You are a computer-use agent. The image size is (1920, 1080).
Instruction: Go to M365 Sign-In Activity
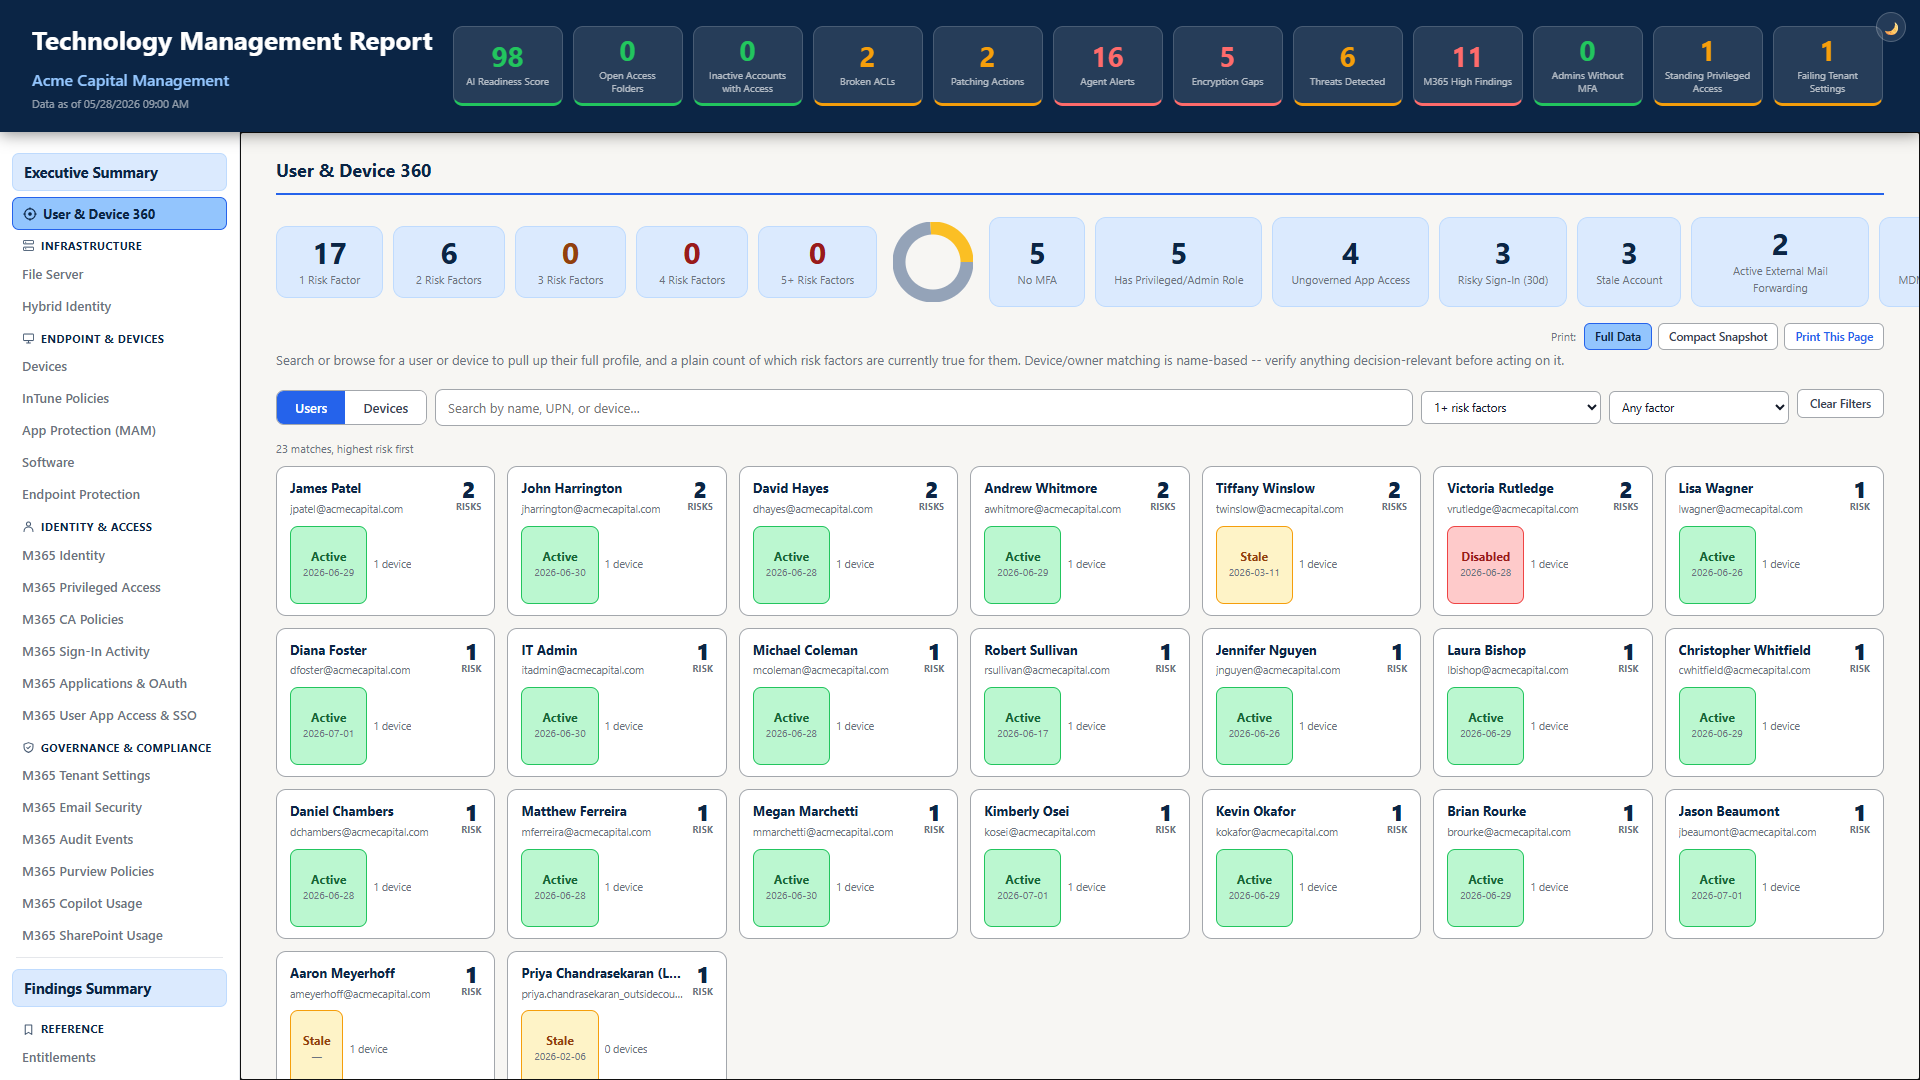(x=86, y=652)
